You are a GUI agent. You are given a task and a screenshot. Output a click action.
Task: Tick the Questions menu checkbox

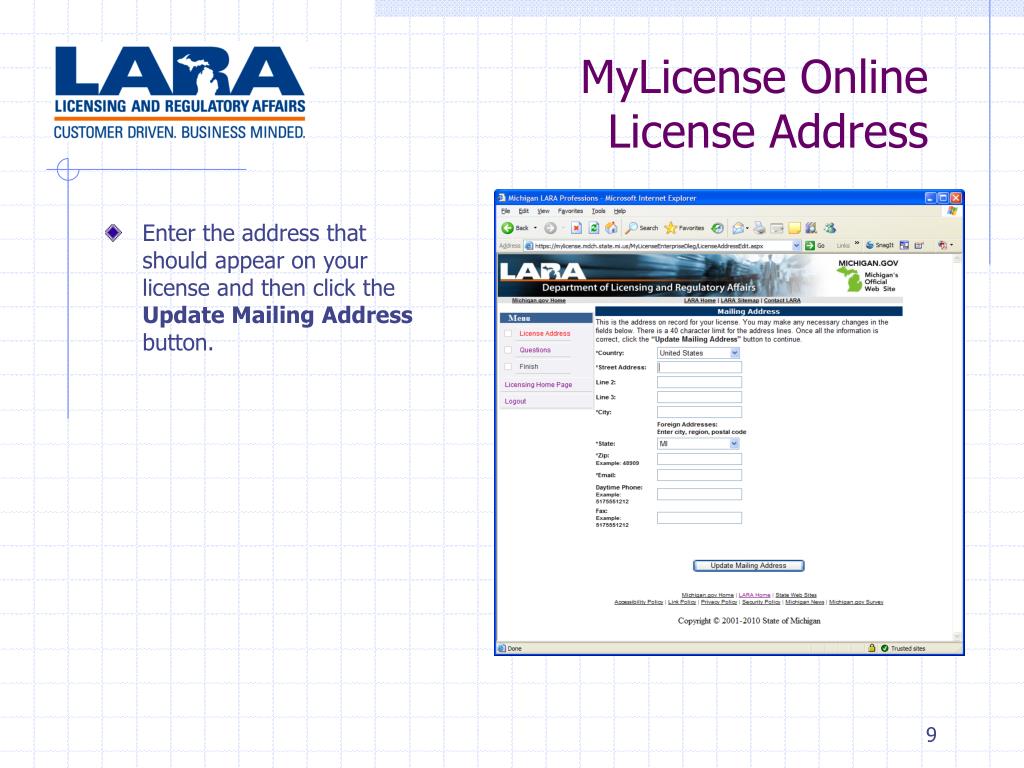[x=508, y=349]
